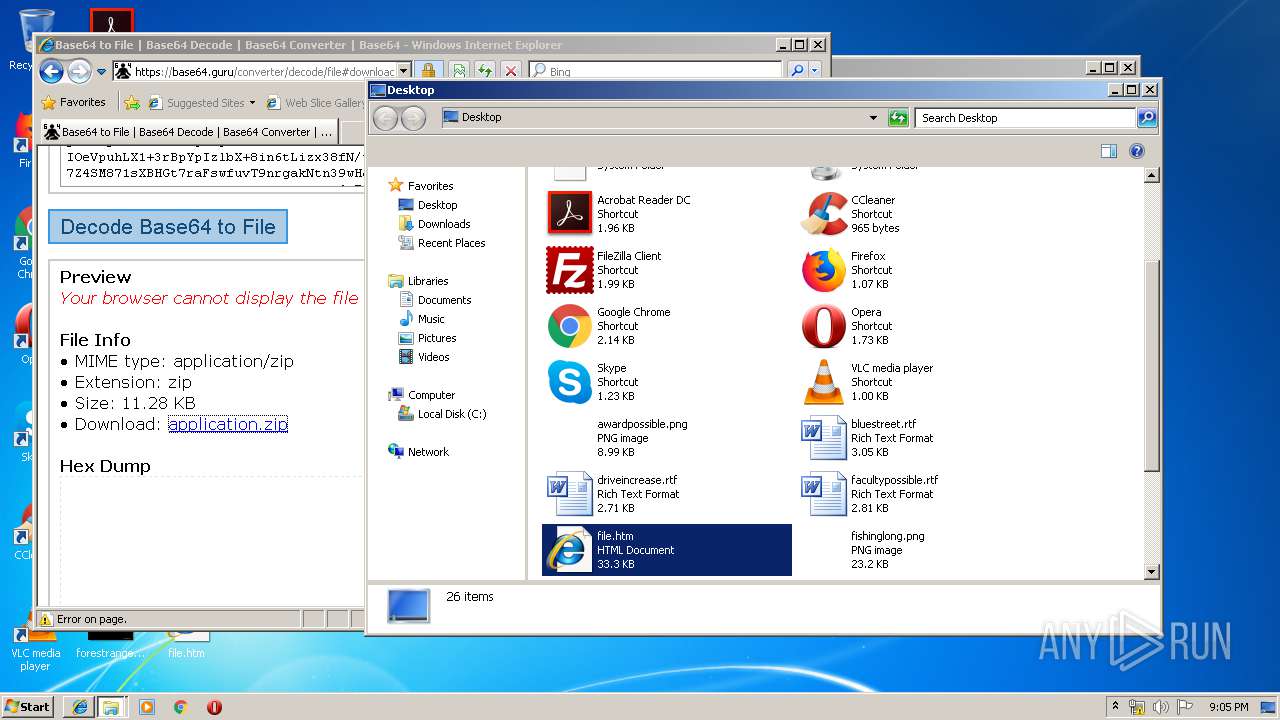Select the fishinglong.png file

tap(921, 549)
